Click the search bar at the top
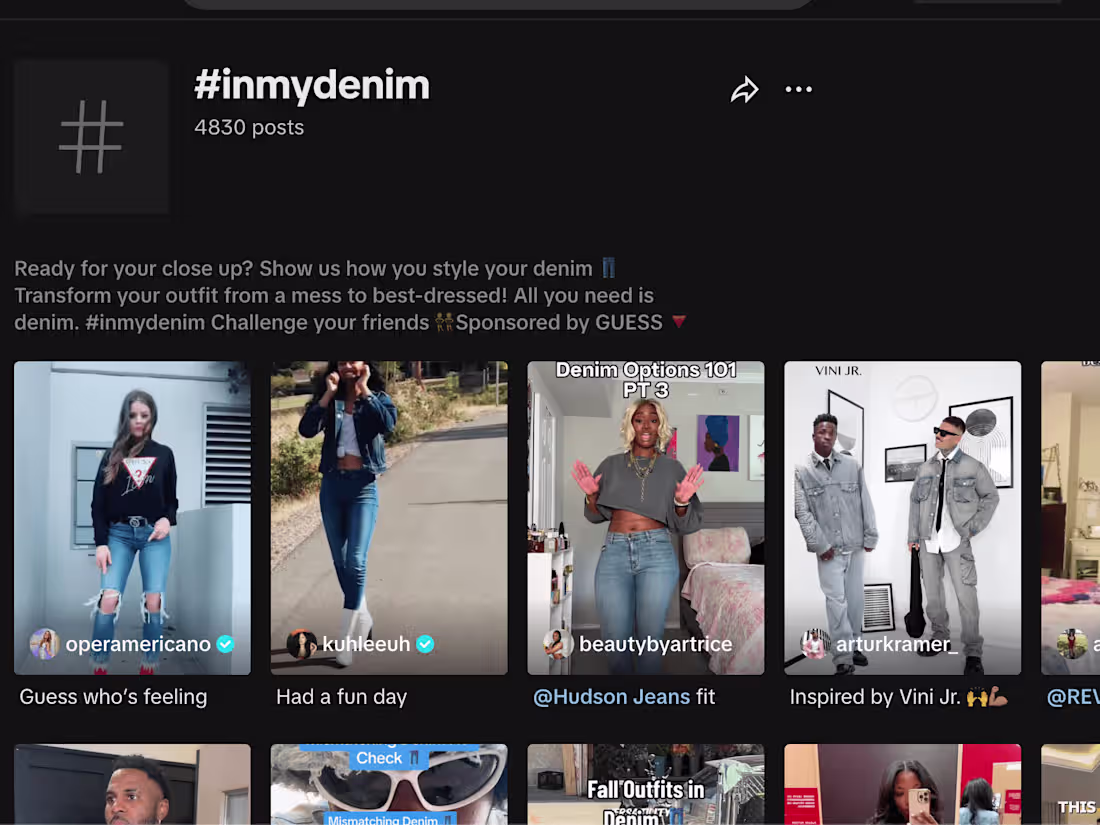 click(x=497, y=4)
